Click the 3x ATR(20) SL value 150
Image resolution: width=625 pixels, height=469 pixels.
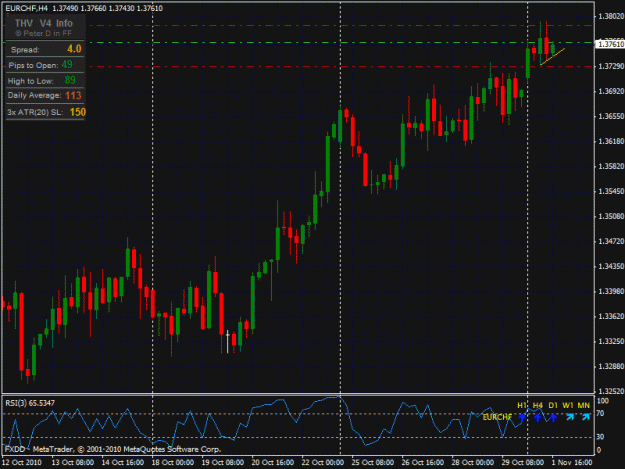(78, 112)
